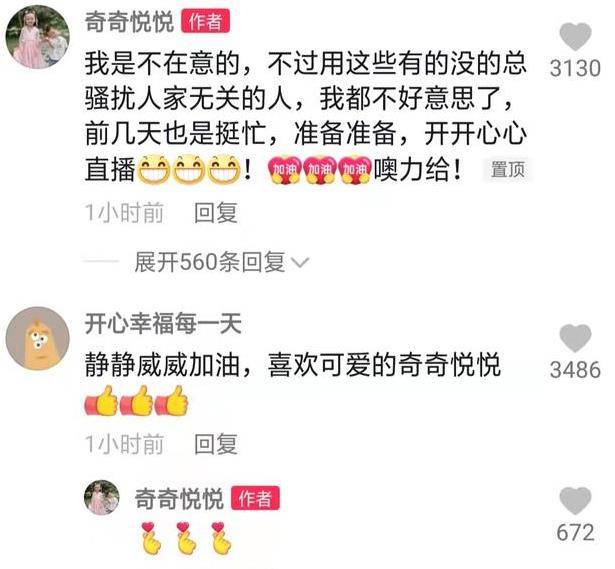Tap the pinned comment text about 直播

click(306, 116)
